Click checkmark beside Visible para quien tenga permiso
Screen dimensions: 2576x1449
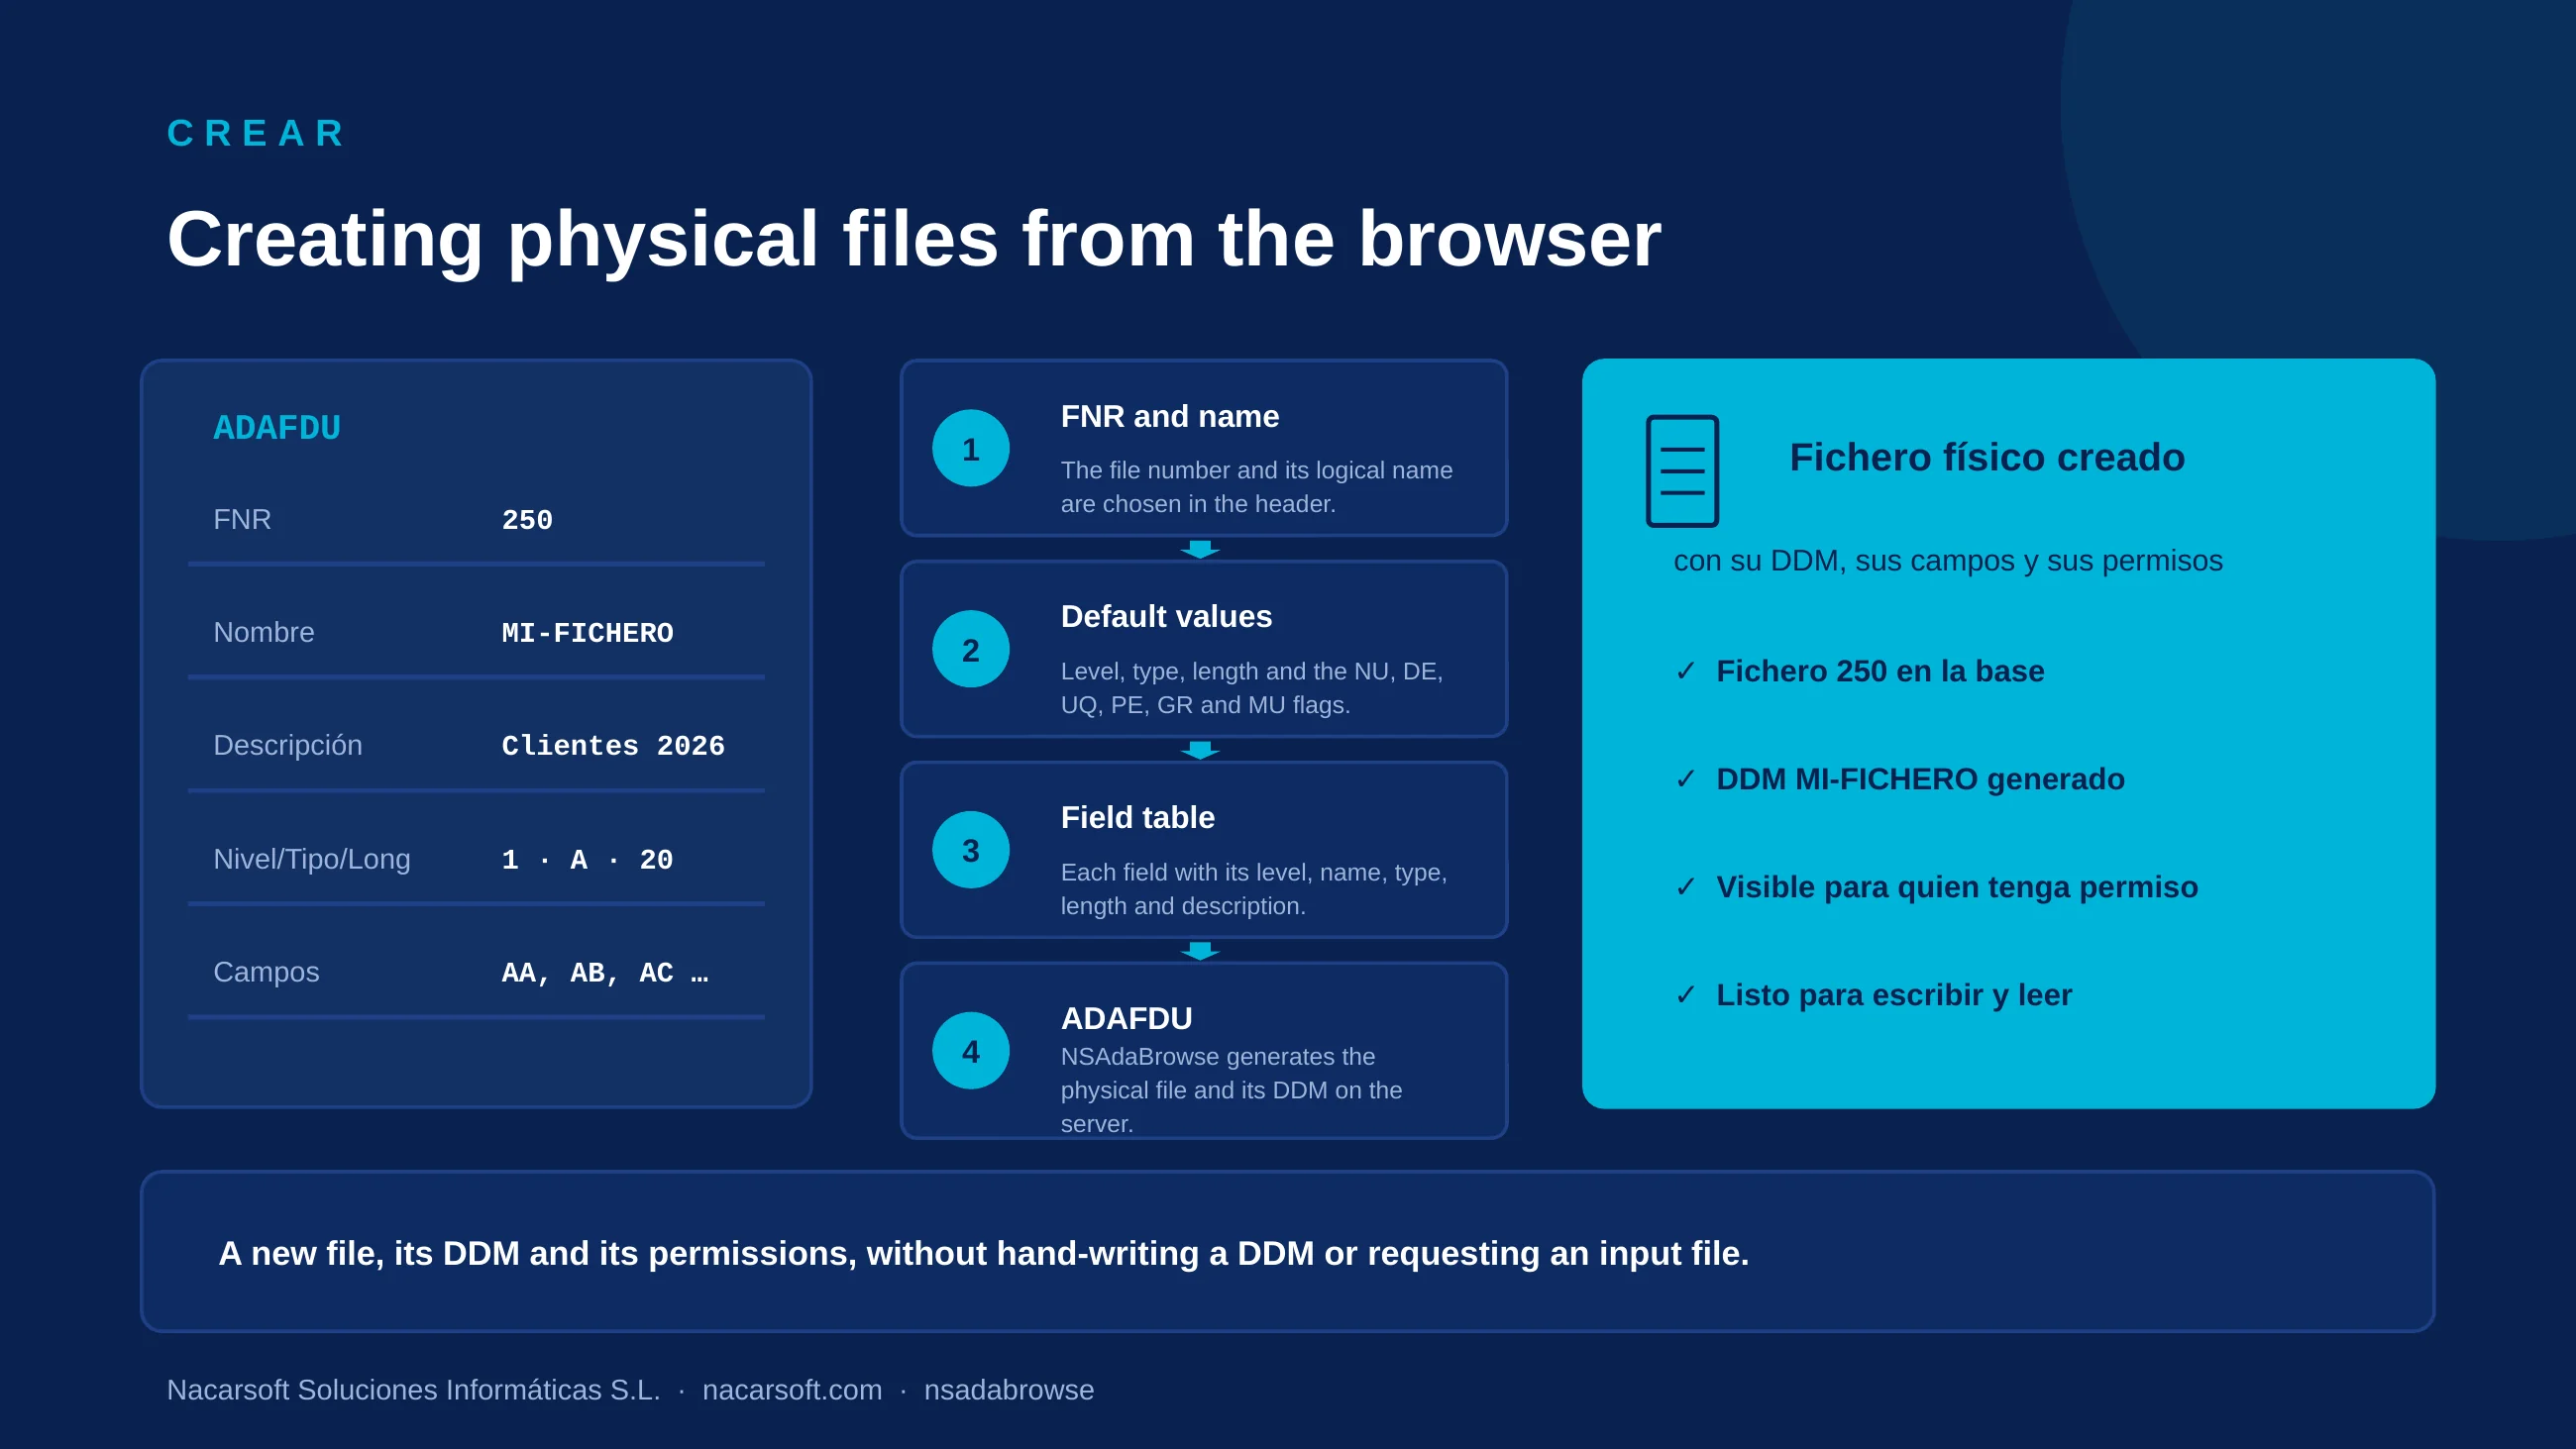point(1686,887)
